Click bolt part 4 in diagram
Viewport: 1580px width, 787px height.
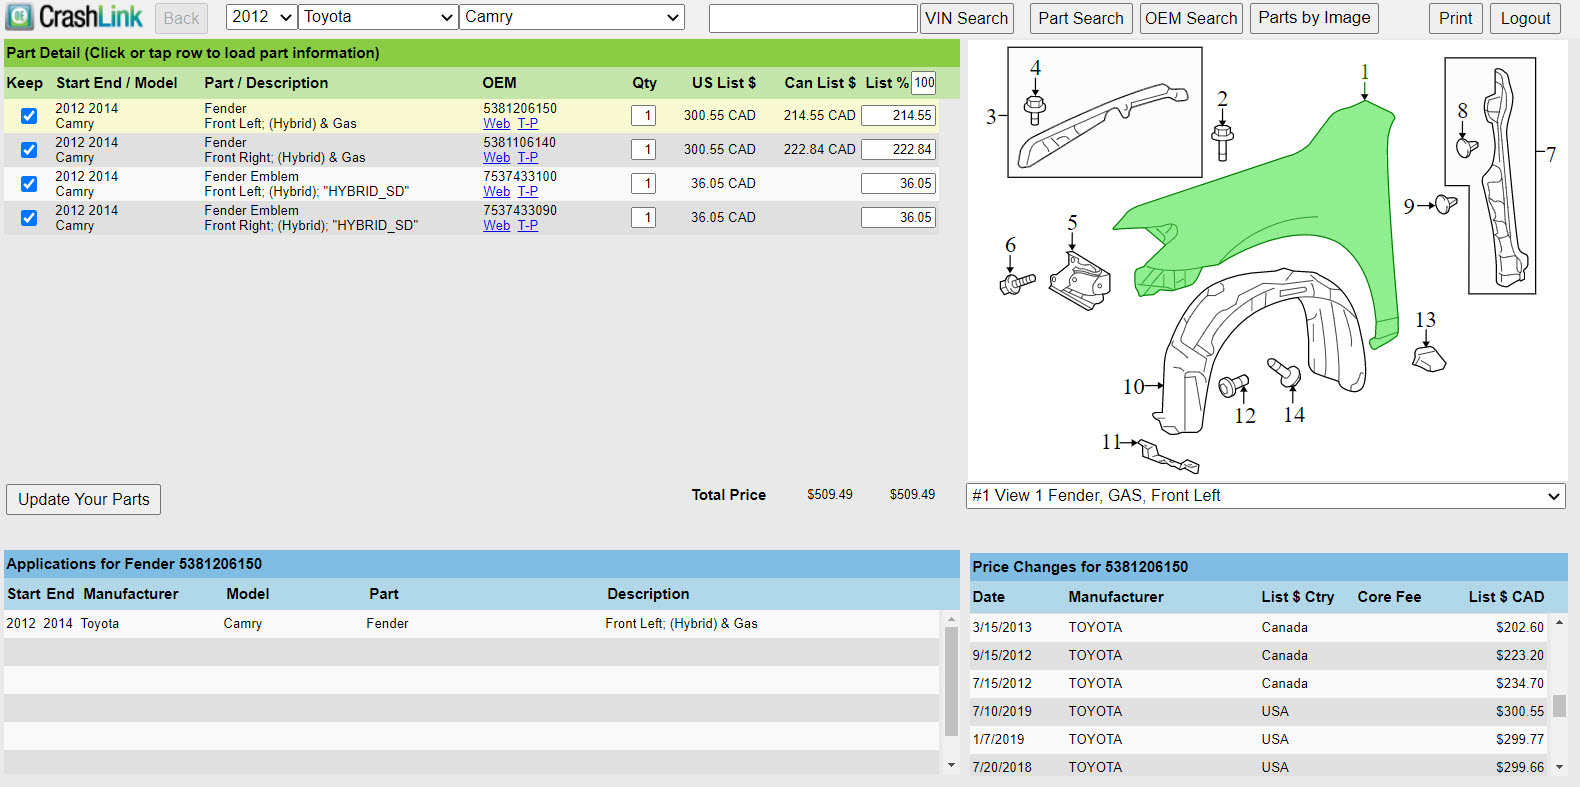click(1035, 109)
